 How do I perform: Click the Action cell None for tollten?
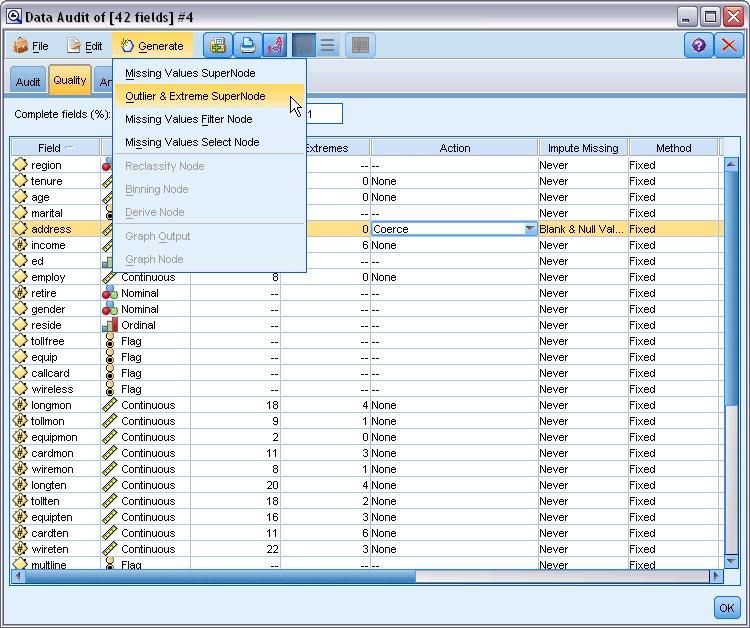pyautogui.click(x=454, y=501)
